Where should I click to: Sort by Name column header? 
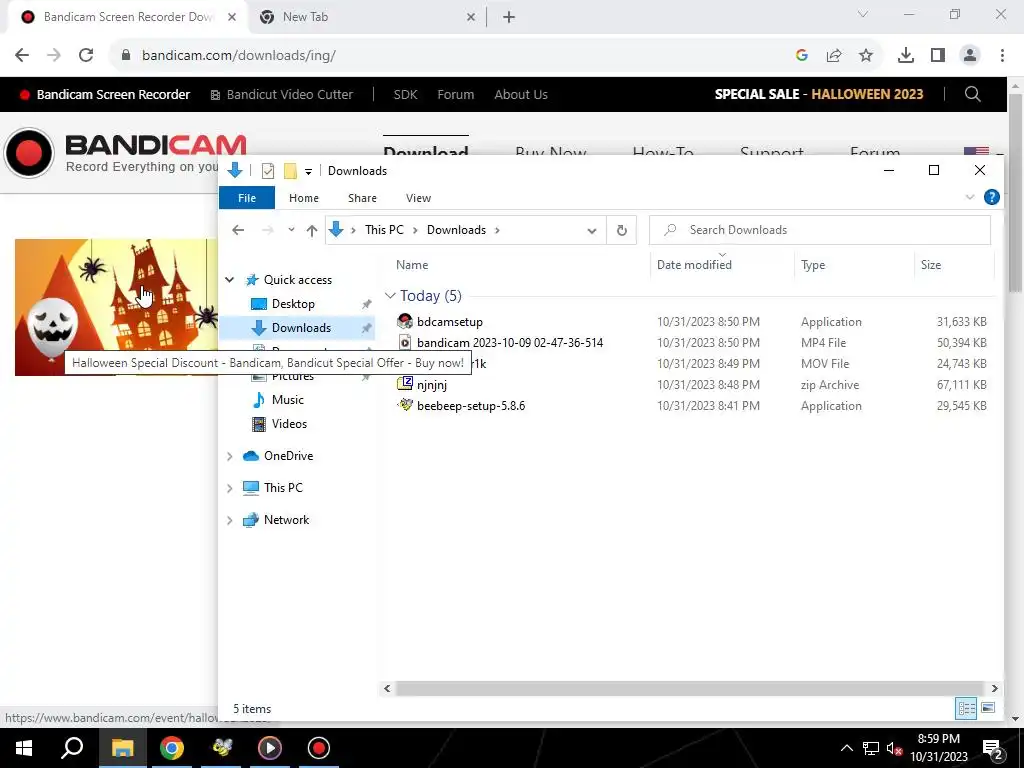click(412, 264)
